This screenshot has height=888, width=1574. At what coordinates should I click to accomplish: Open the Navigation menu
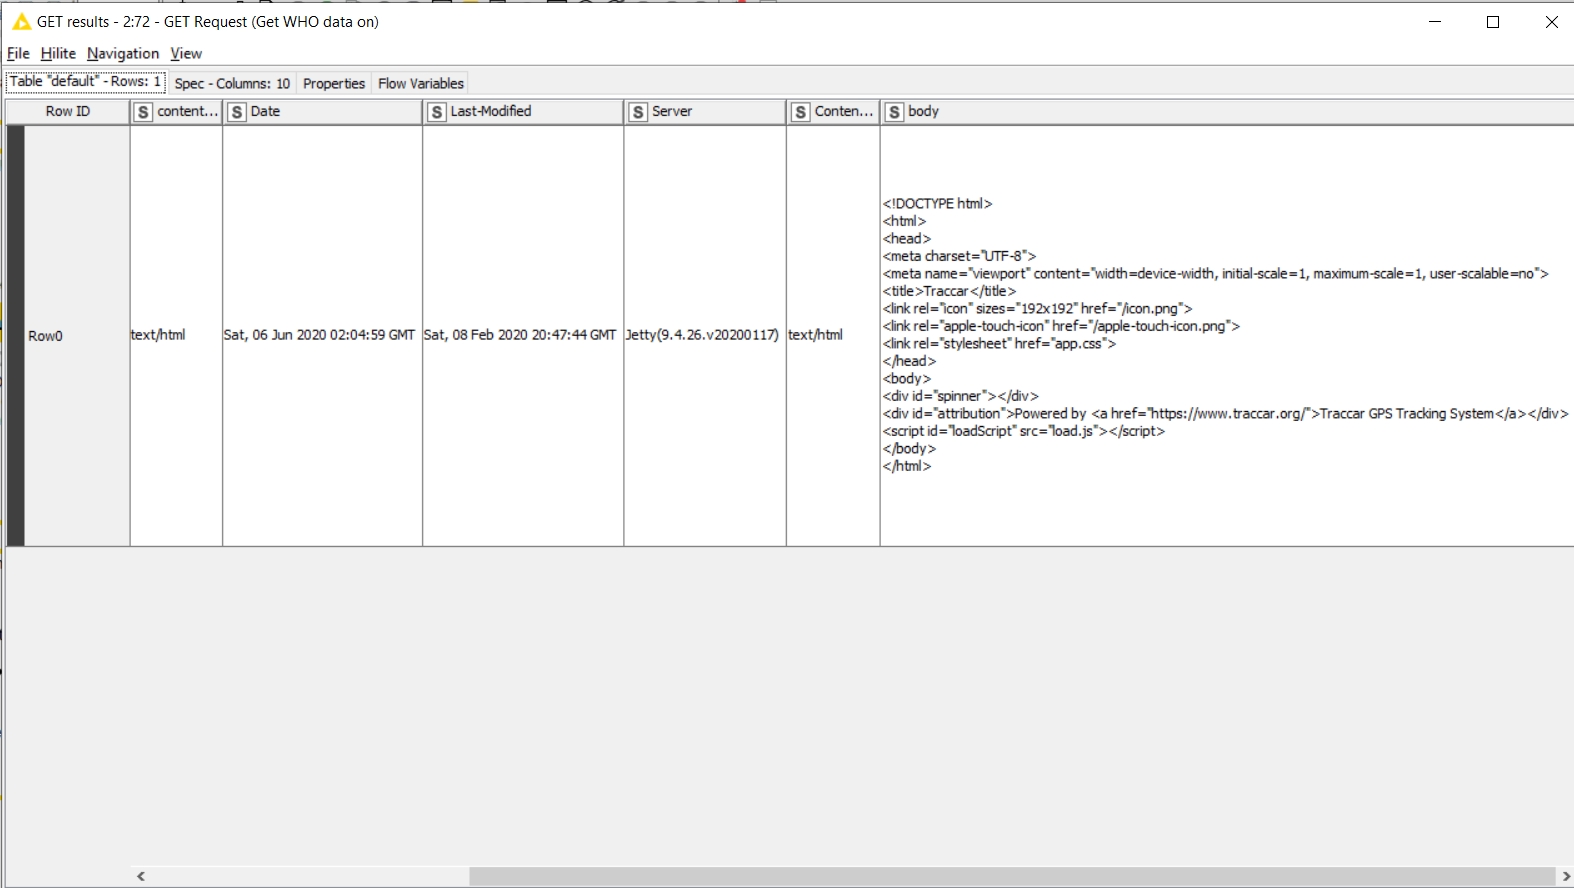coord(123,53)
